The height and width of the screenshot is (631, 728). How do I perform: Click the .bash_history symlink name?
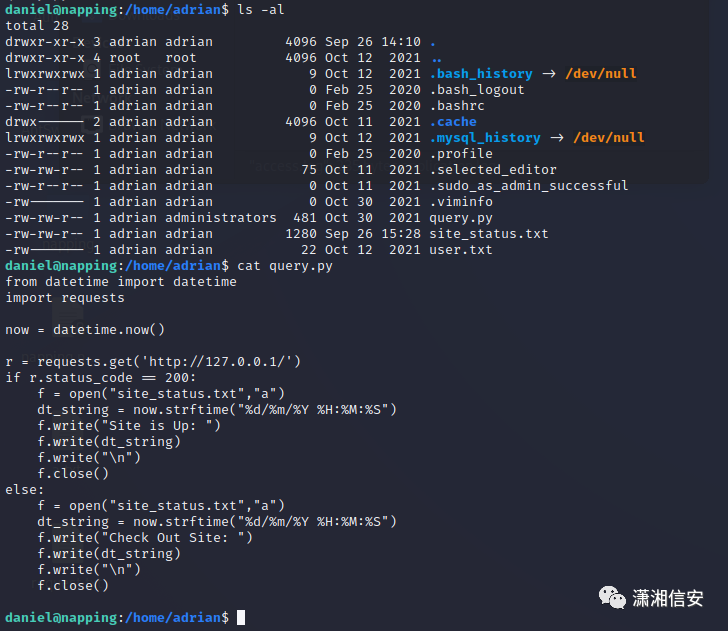(x=481, y=74)
